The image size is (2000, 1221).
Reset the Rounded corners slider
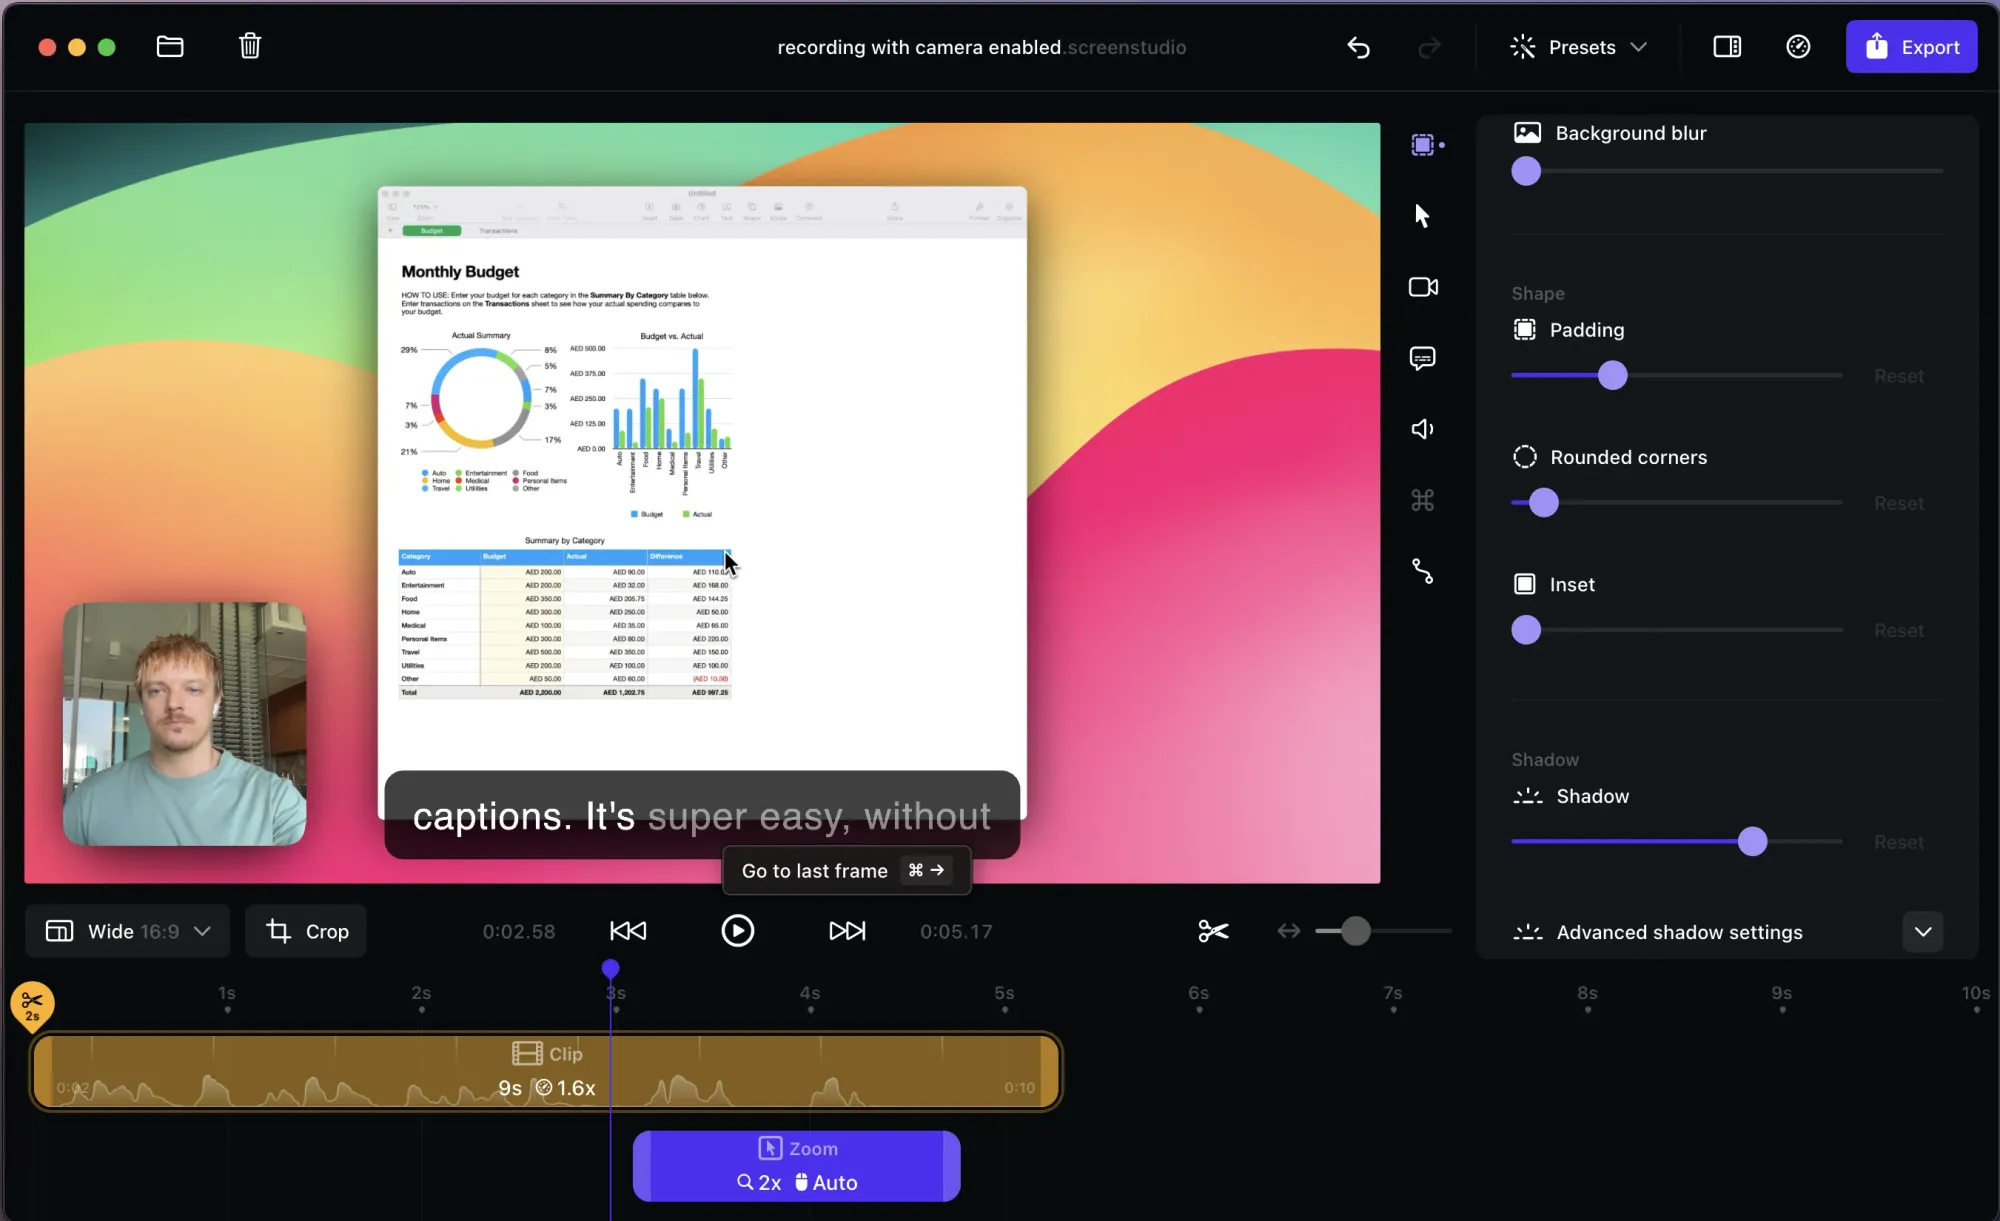click(x=1900, y=503)
